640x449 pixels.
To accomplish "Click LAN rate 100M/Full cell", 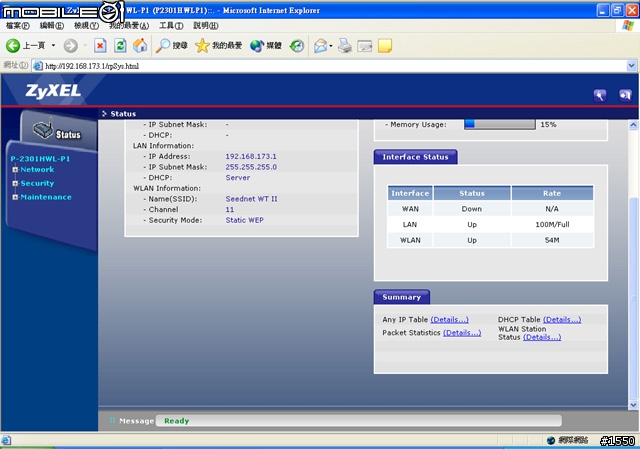I will [x=552, y=224].
